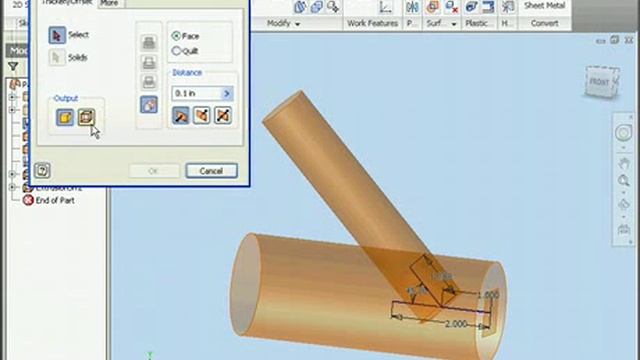
Task: Choose the surface output icon
Action: coord(86,118)
